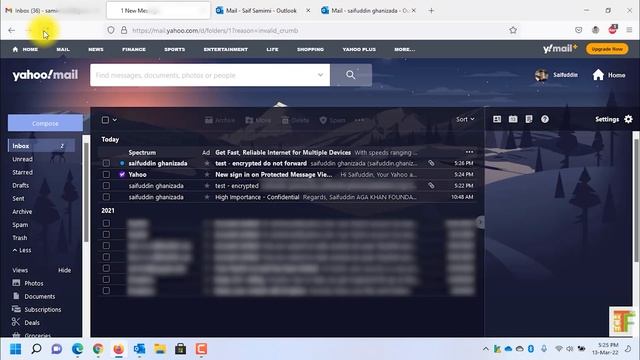Check the Yahoo New sign in email
The width and height of the screenshot is (640, 360).
click(x=106, y=174)
